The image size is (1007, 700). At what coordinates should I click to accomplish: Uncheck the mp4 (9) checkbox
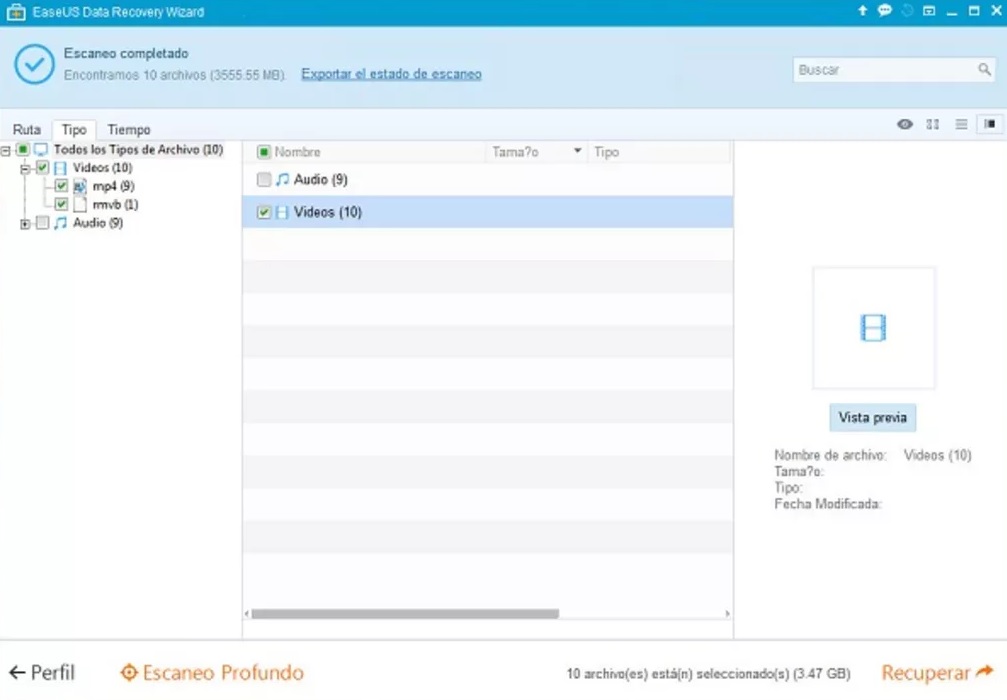[61, 186]
